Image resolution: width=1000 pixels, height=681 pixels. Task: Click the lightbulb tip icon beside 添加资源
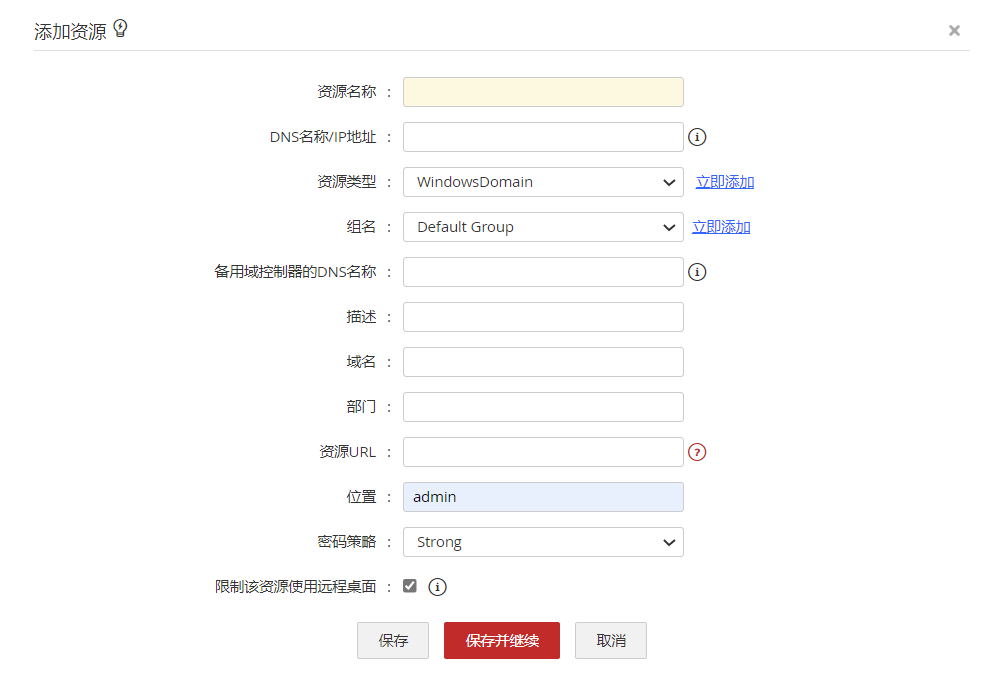point(121,29)
